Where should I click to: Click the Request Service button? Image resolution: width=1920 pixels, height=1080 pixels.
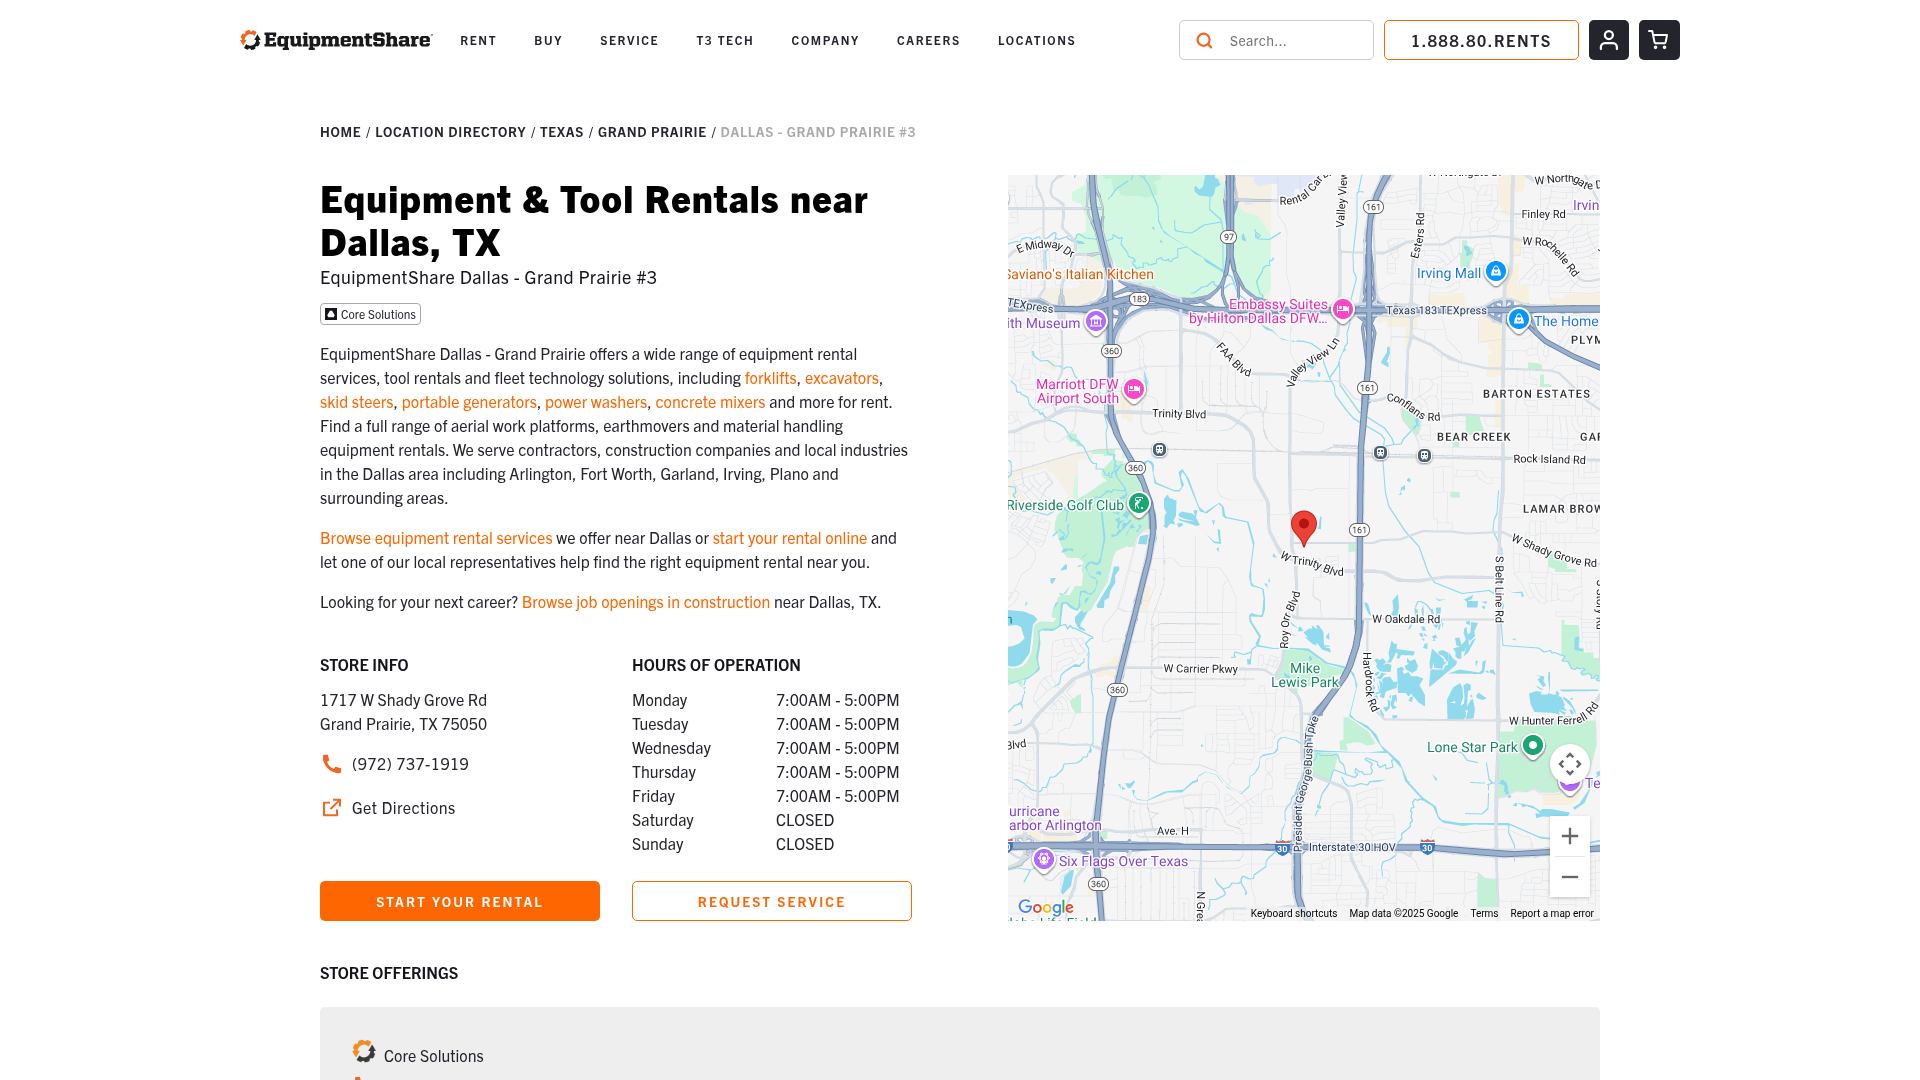(771, 901)
